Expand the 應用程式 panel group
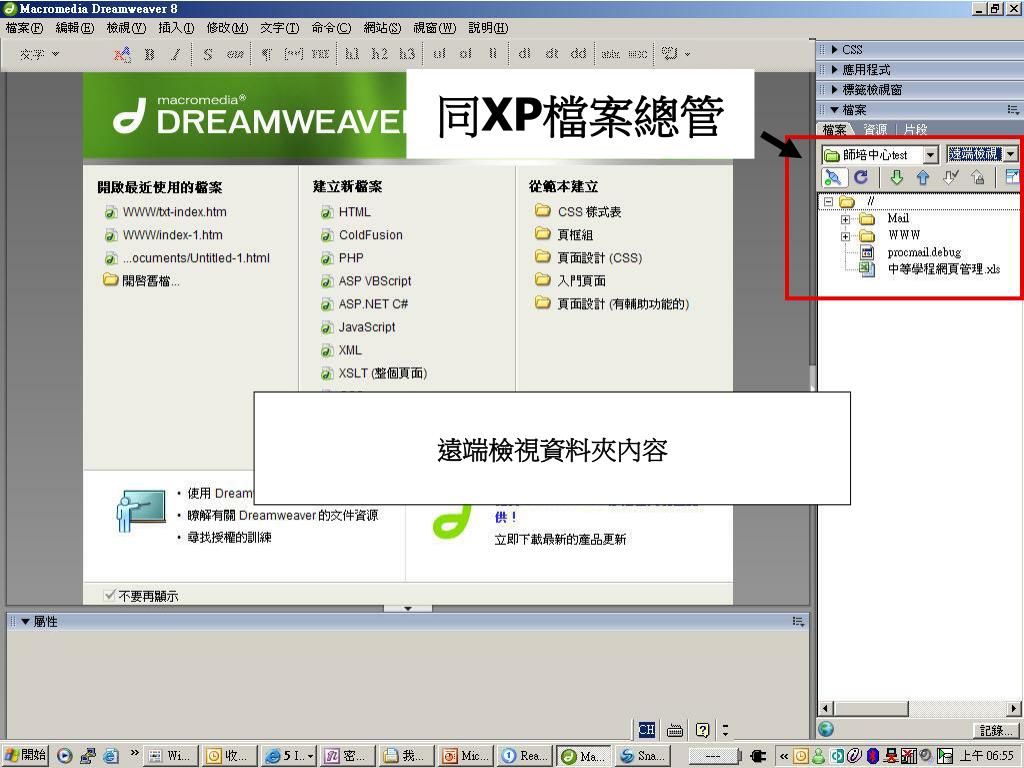The height and width of the screenshot is (768, 1024). tap(835, 69)
